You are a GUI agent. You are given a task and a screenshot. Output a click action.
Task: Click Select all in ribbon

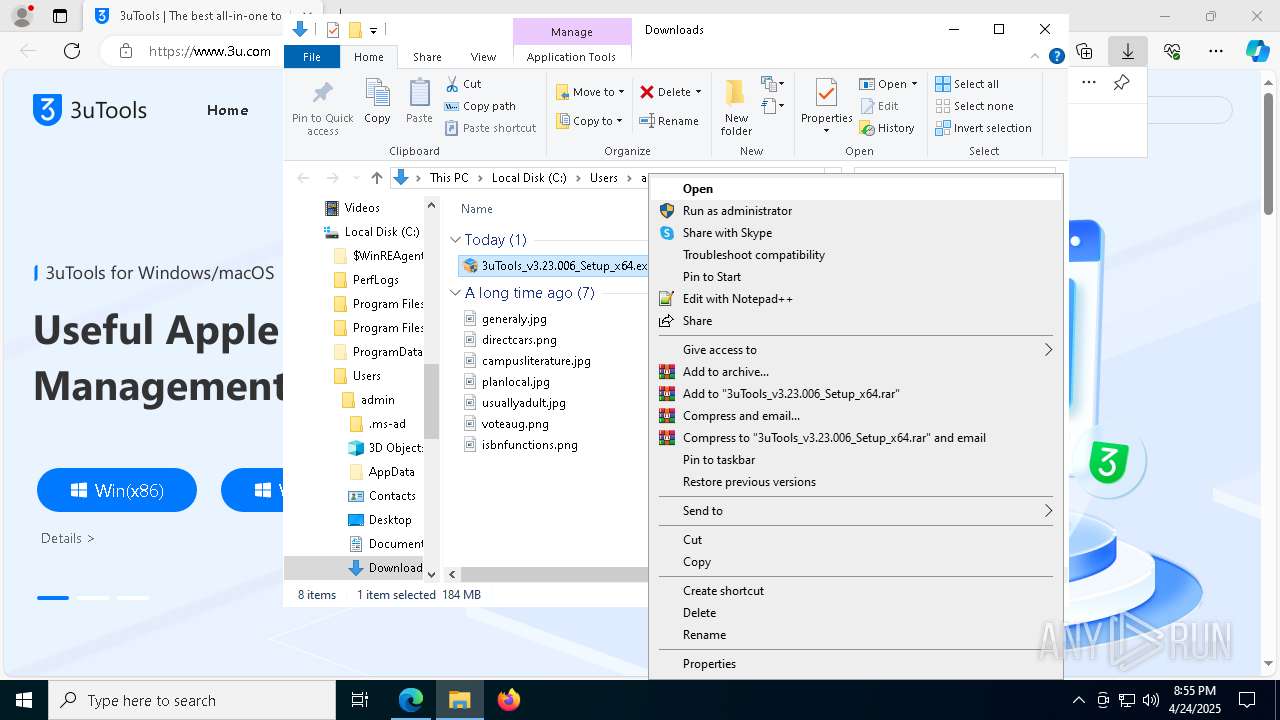pyautogui.click(x=967, y=84)
